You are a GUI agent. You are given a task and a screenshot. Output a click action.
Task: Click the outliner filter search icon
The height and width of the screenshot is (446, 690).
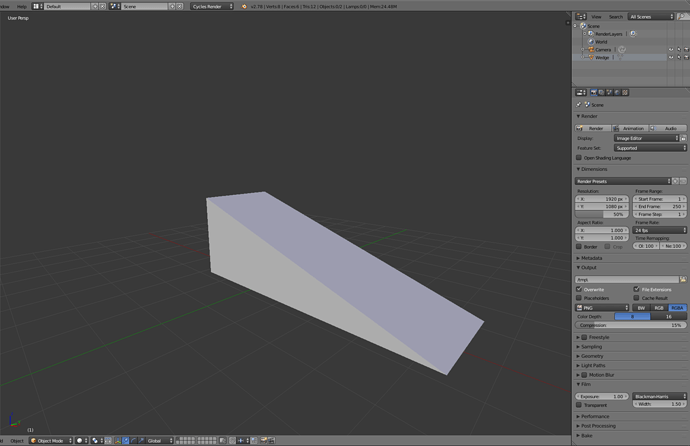coord(682,17)
